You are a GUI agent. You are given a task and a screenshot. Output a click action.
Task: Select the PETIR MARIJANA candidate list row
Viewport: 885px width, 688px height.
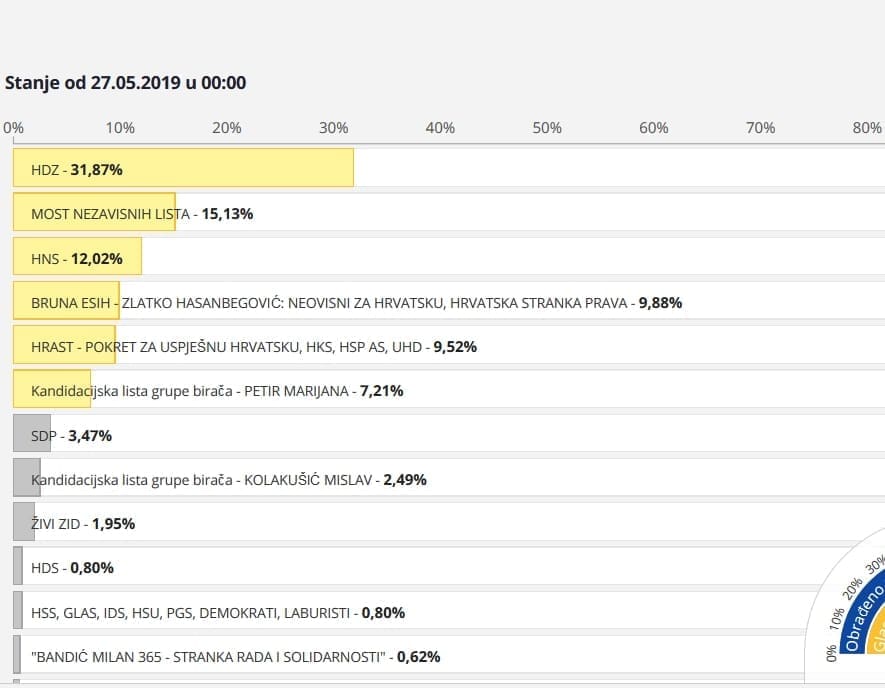(x=217, y=390)
